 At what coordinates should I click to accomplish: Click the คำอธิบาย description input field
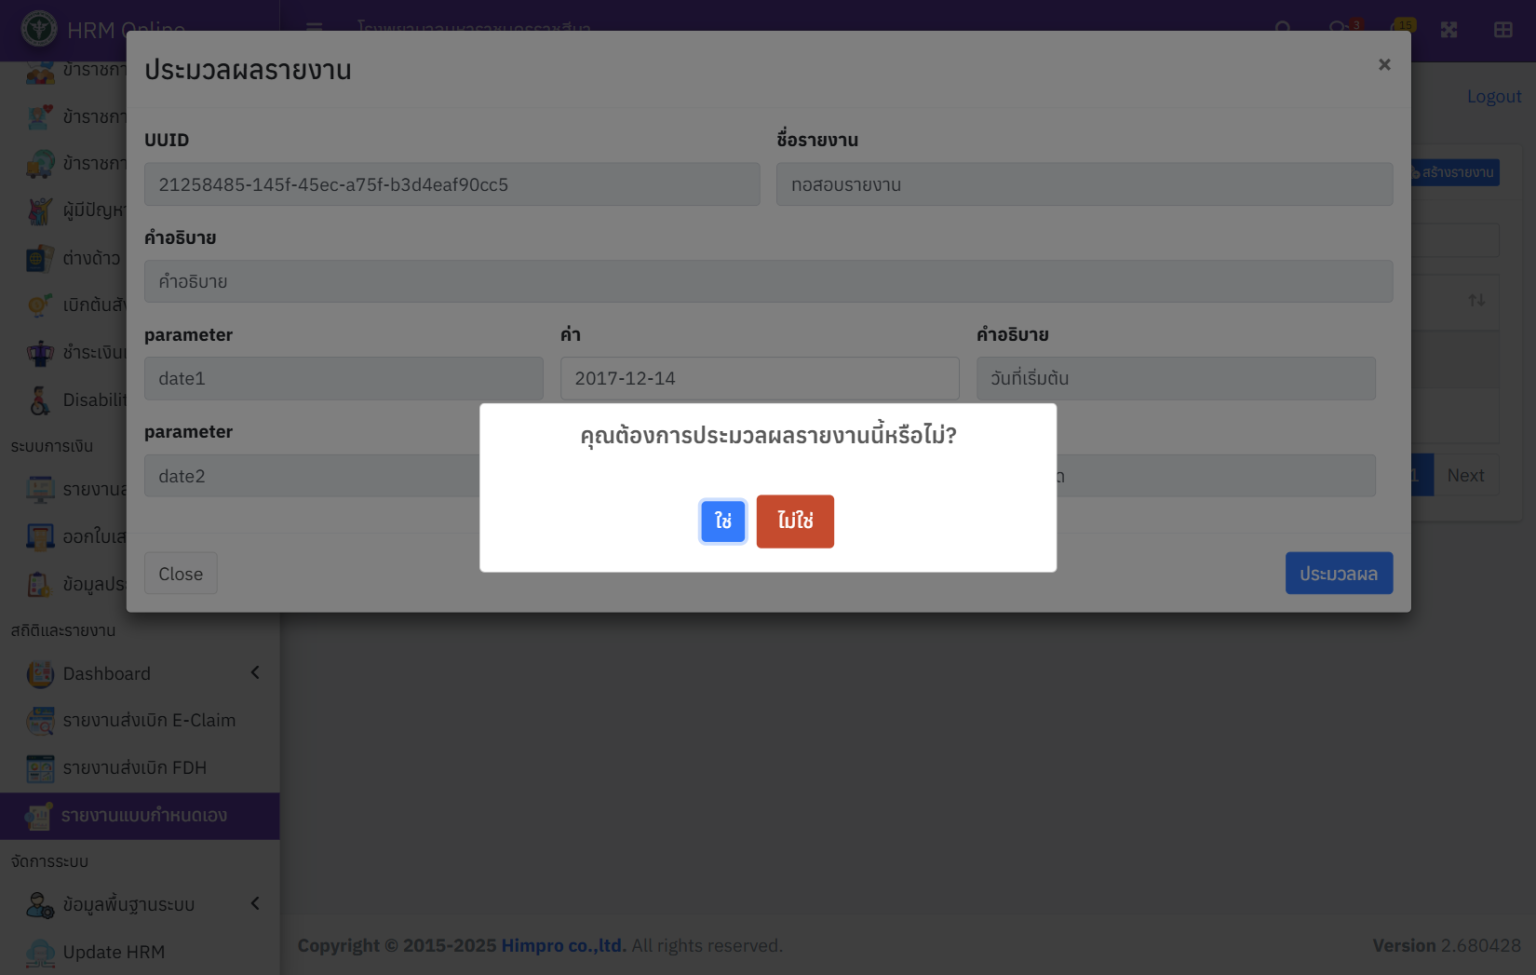click(767, 282)
